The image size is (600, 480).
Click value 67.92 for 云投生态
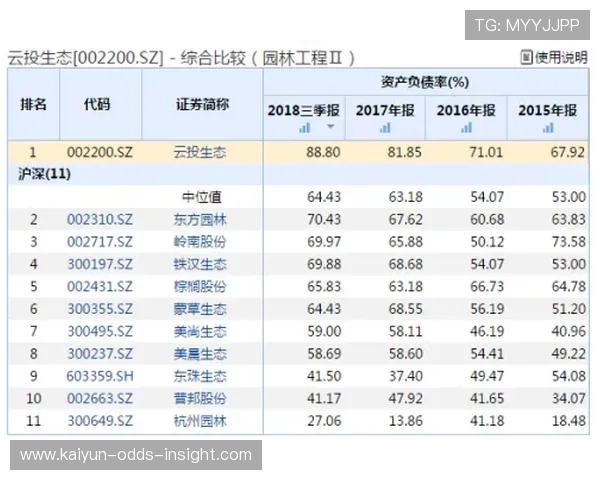tap(568, 152)
